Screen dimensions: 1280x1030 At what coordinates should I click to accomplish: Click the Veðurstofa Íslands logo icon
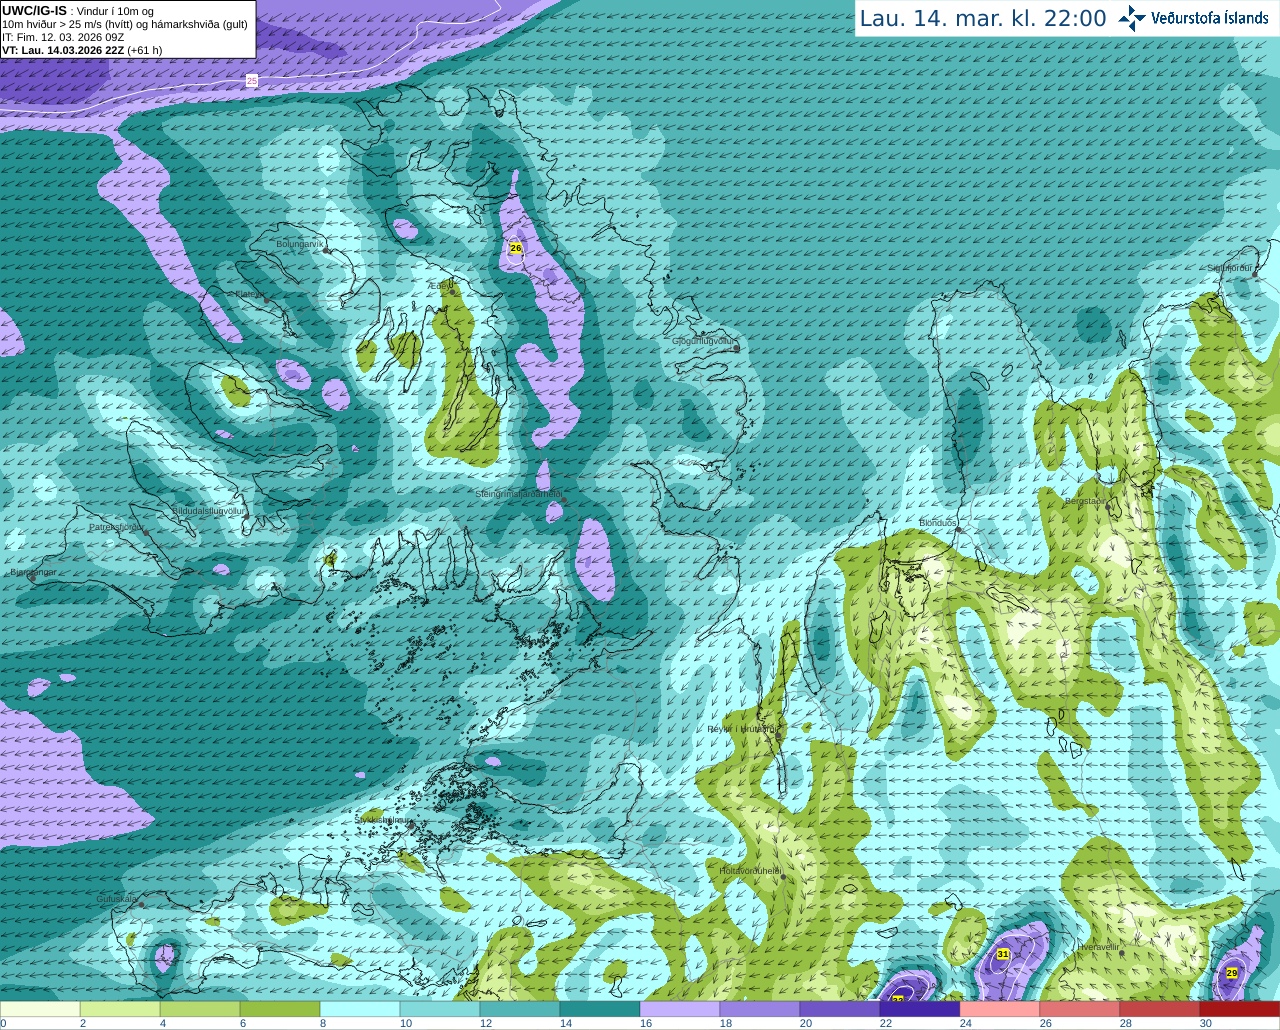coord(1132,18)
